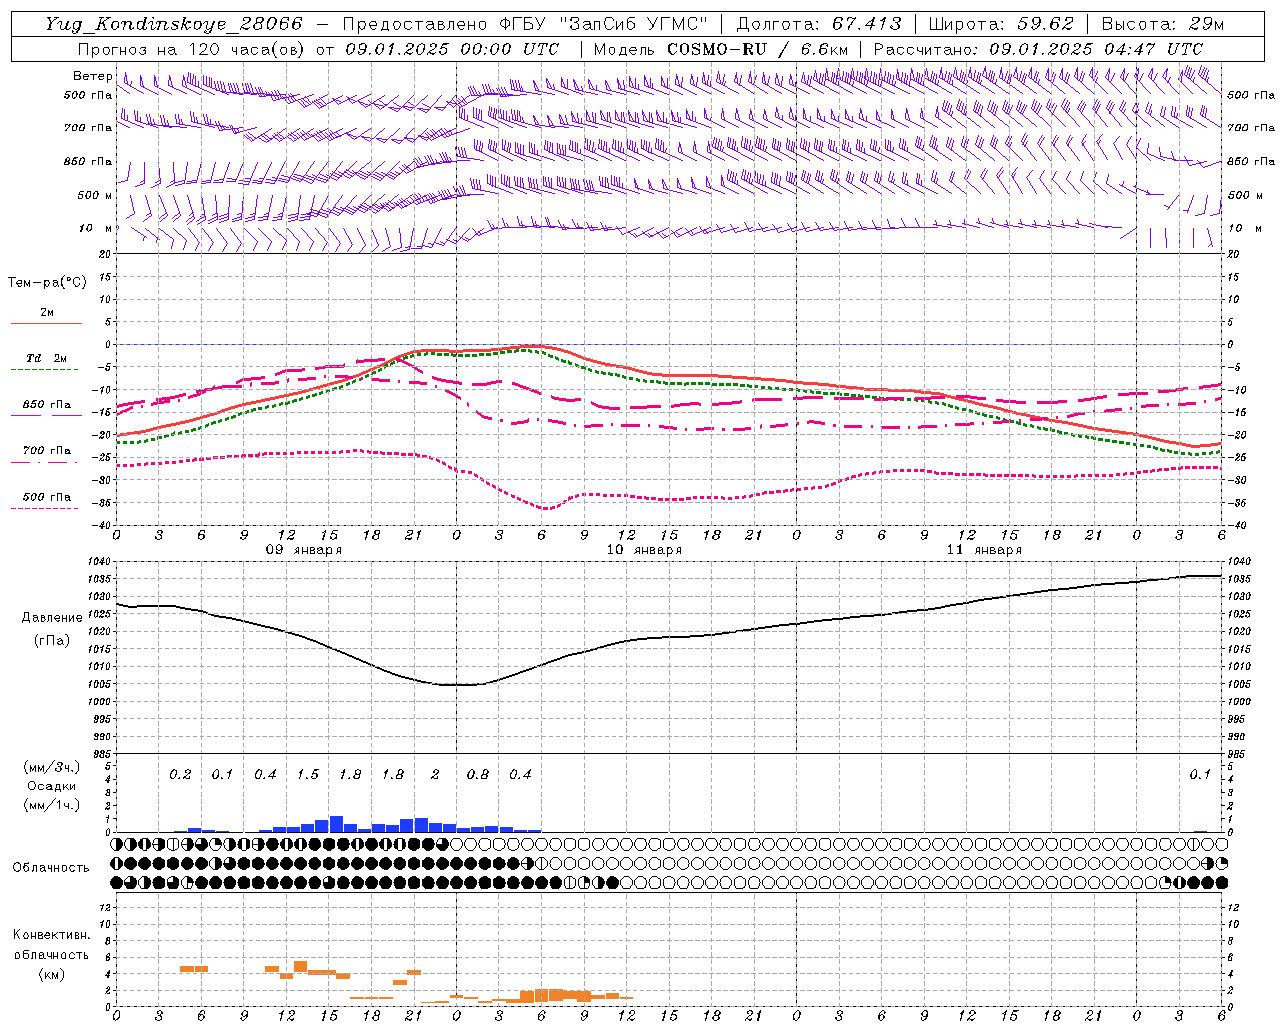
Task: Click the Облачность cloudiness row label
Action: point(51,867)
